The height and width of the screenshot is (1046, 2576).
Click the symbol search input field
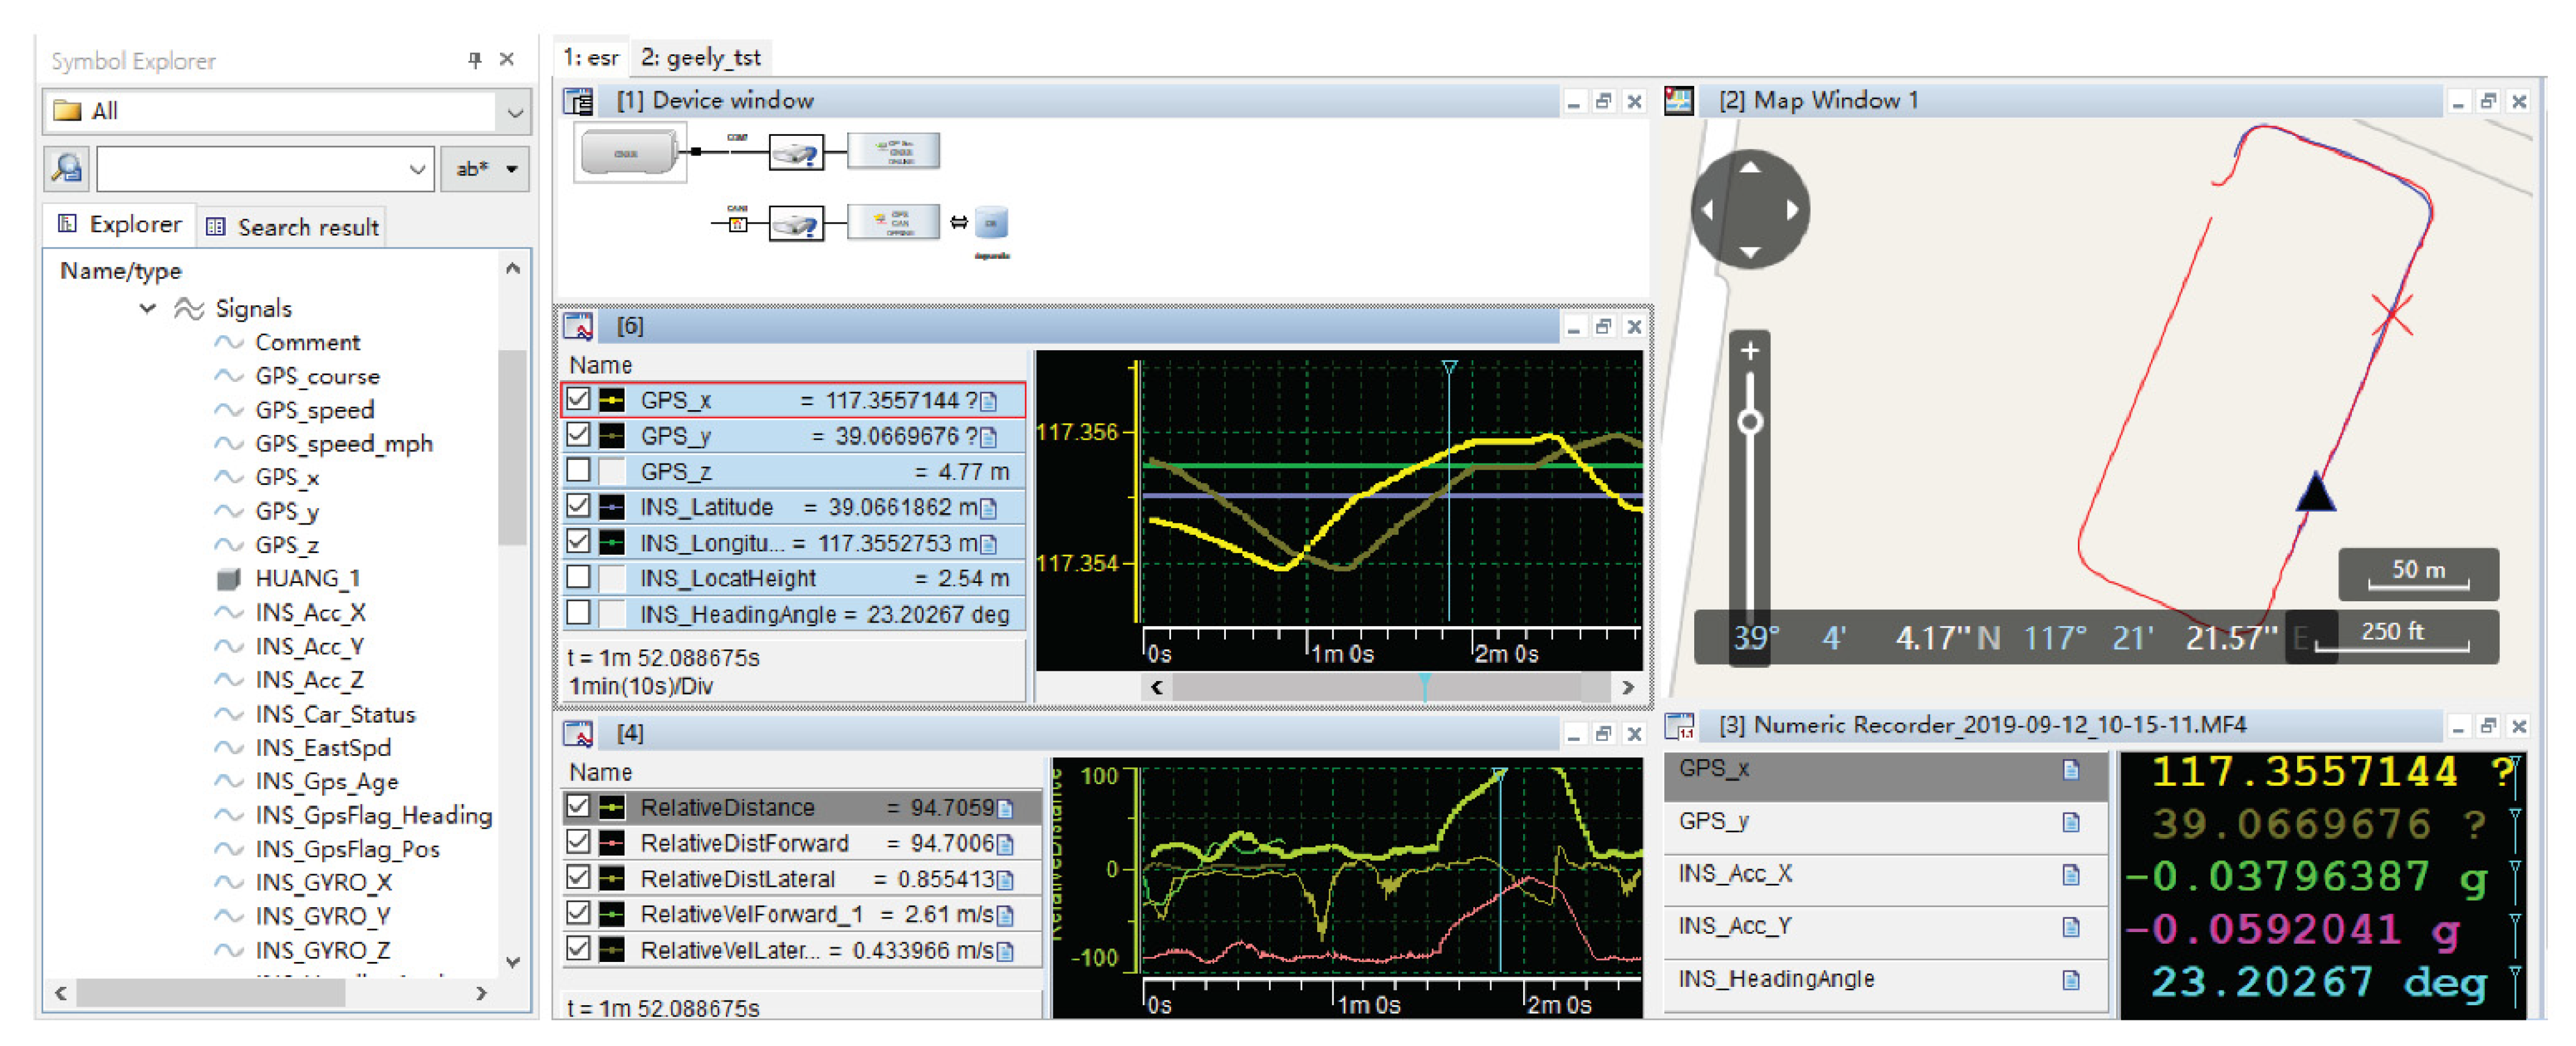point(254,168)
